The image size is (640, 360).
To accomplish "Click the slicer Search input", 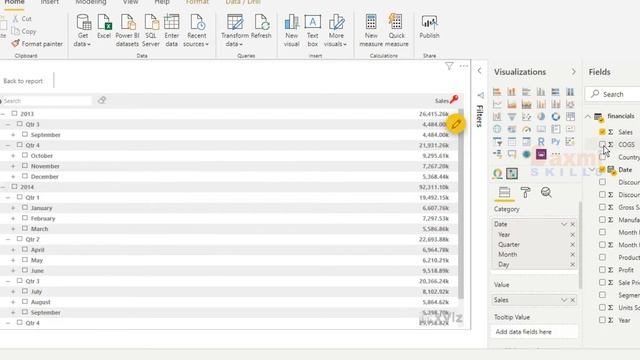I will [x=46, y=100].
